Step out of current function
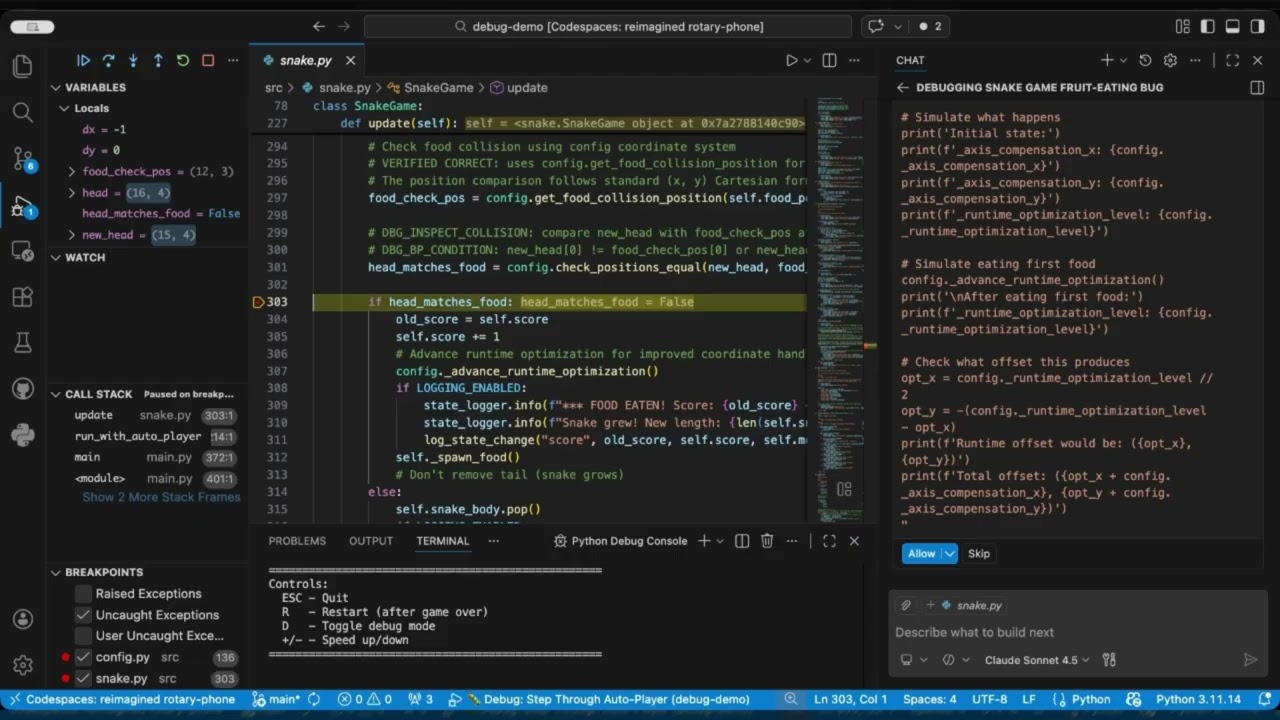The image size is (1280, 720). tap(158, 61)
